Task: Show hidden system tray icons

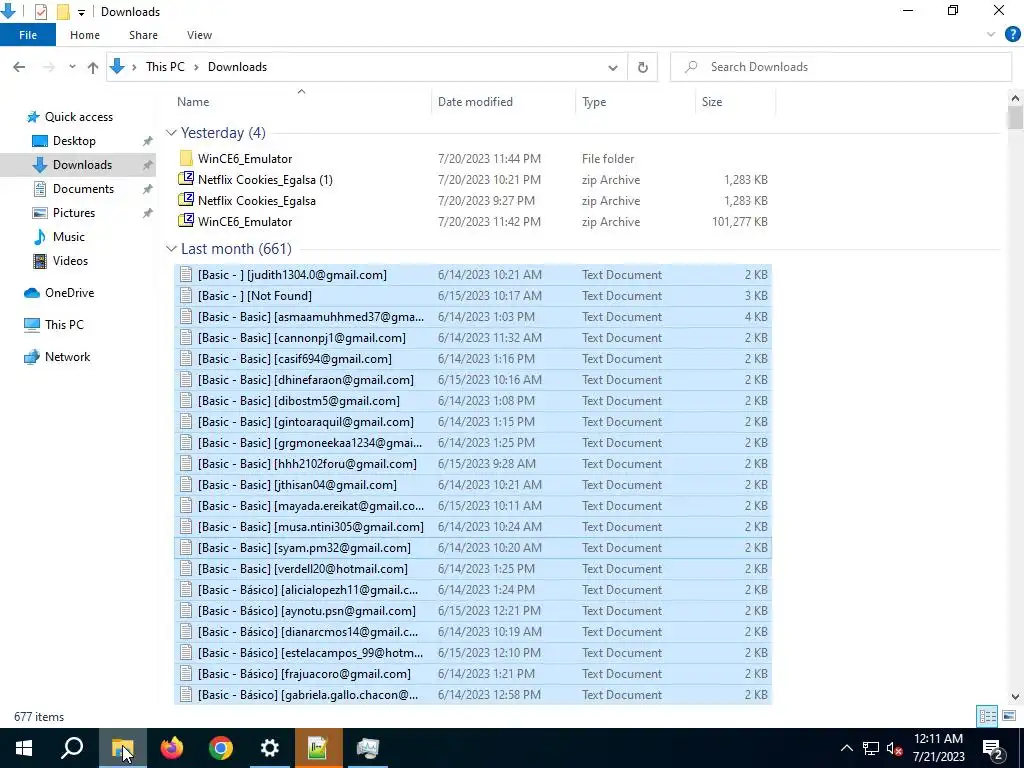Action: 846,748
